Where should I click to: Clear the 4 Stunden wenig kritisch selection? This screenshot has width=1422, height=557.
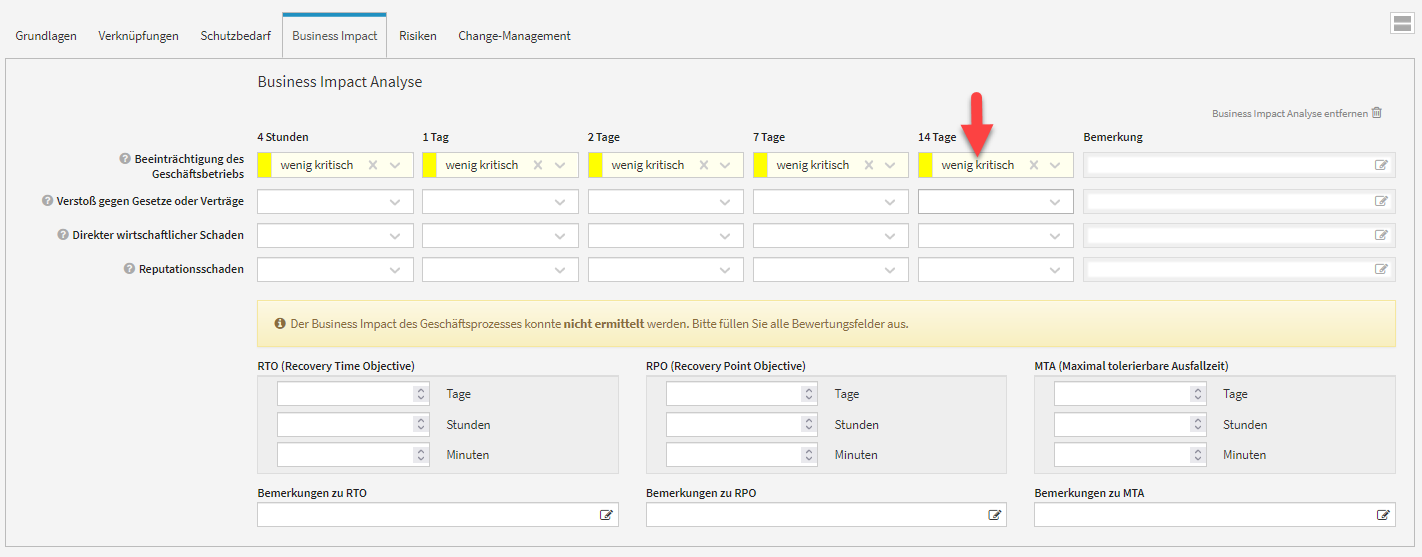(373, 166)
